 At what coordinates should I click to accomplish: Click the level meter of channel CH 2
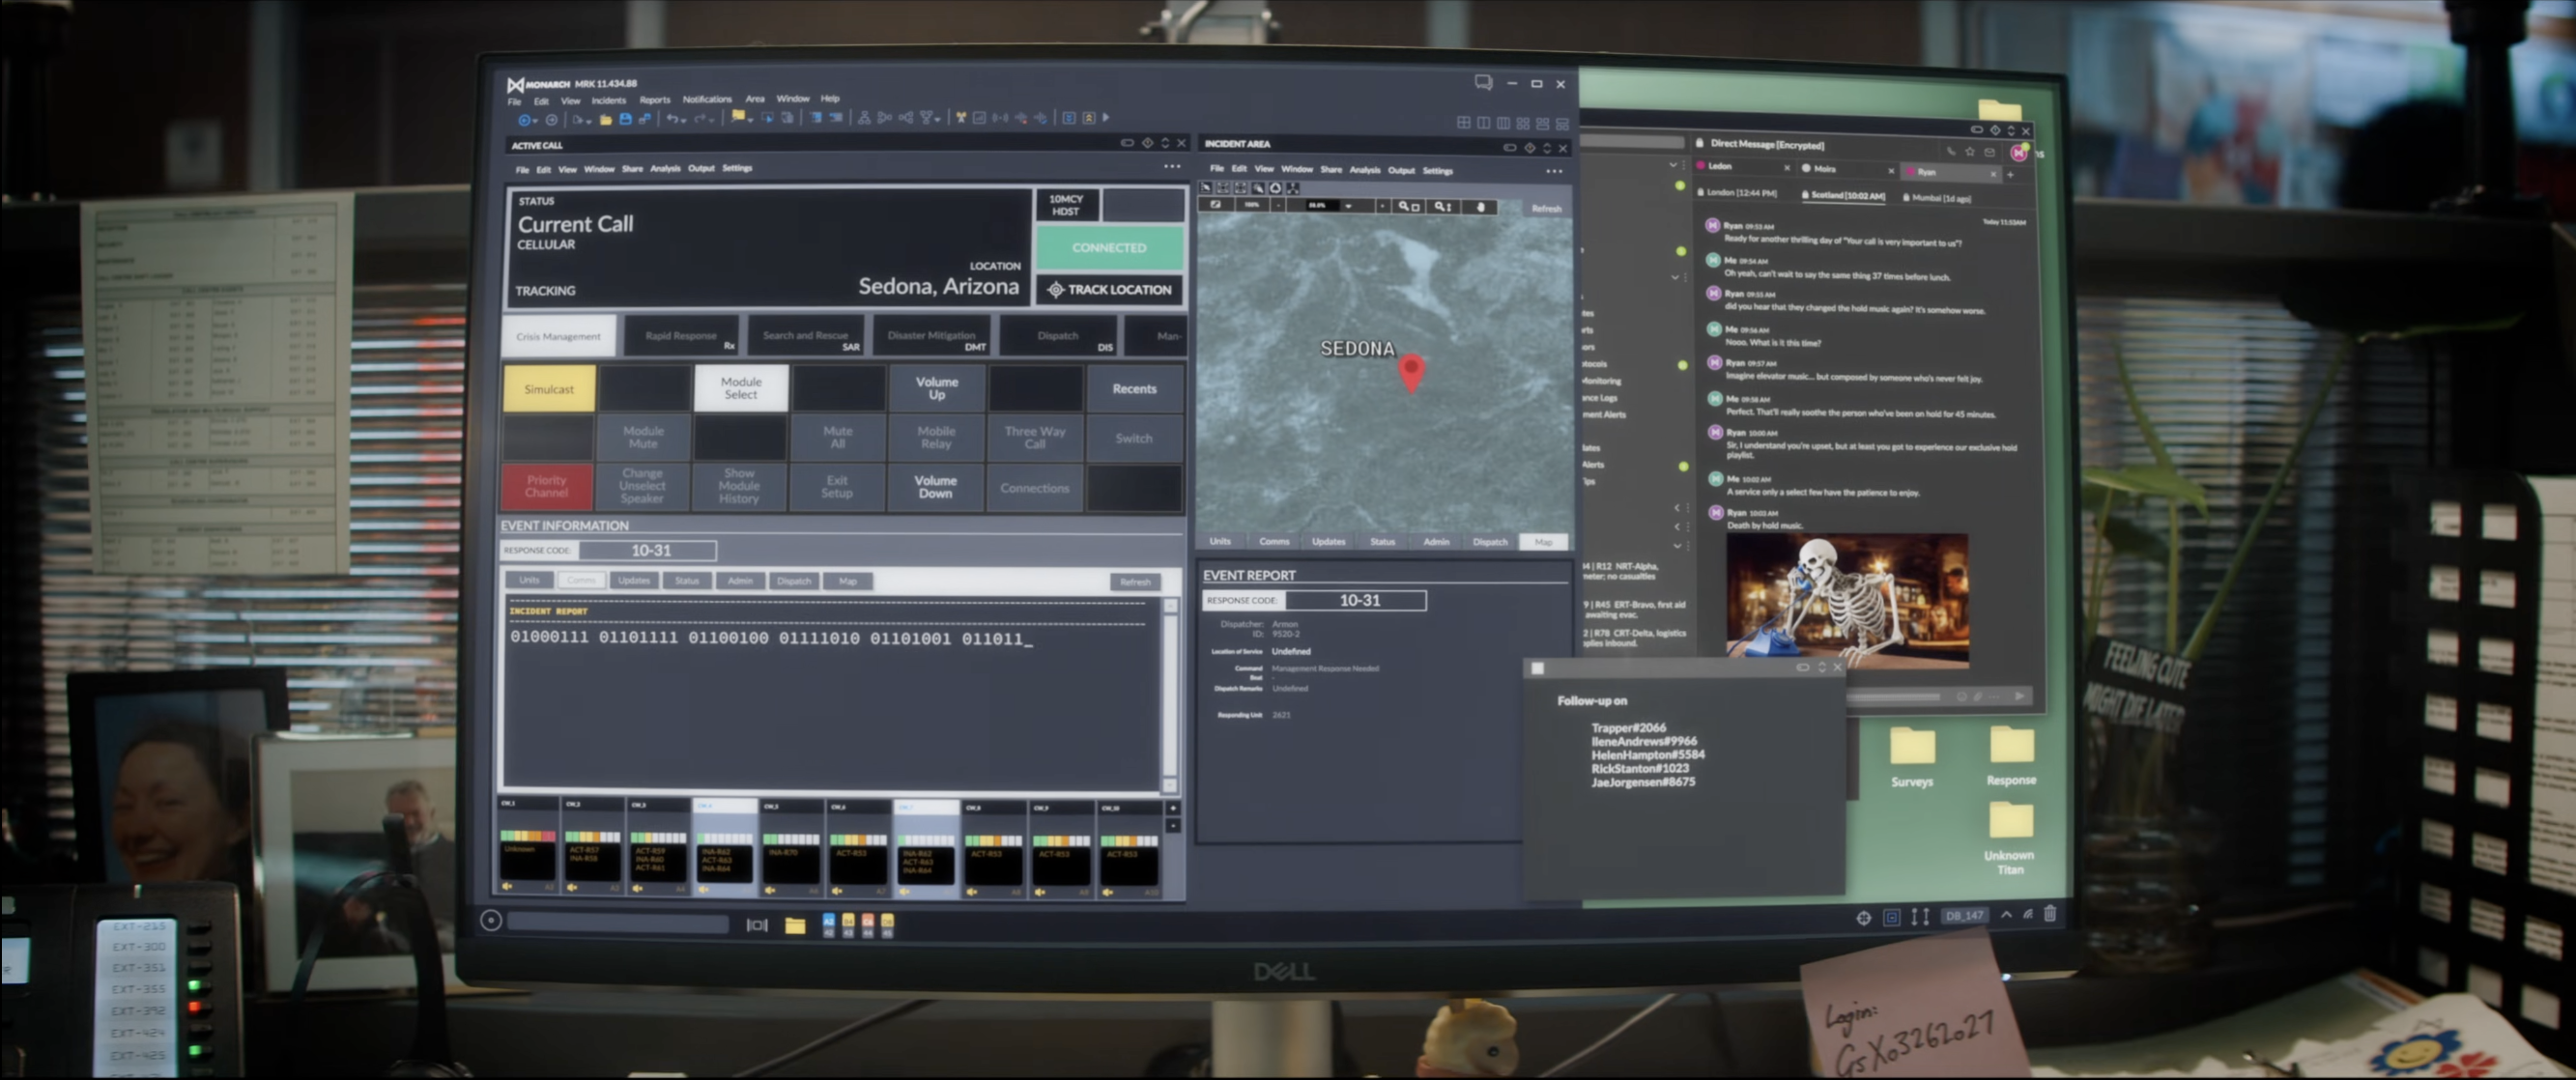[x=592, y=837]
